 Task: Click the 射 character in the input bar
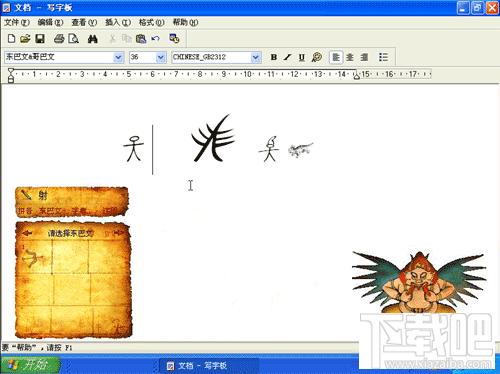tap(43, 195)
